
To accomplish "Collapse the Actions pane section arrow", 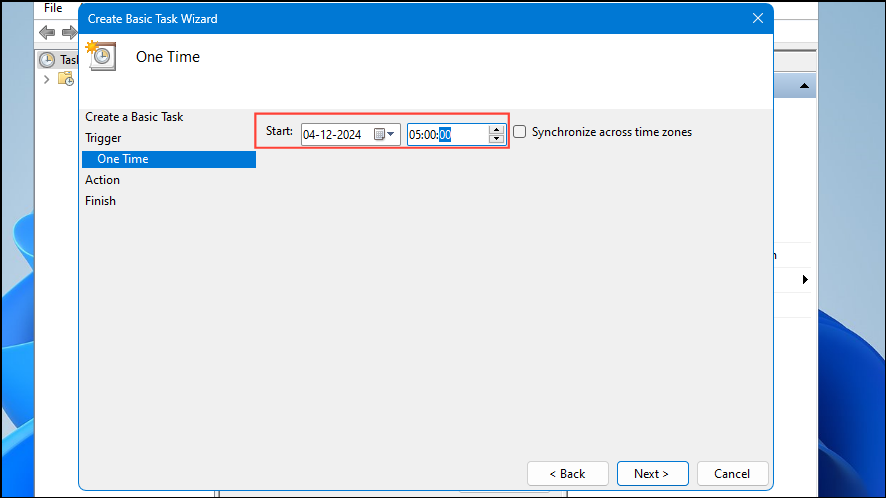I will coord(803,87).
